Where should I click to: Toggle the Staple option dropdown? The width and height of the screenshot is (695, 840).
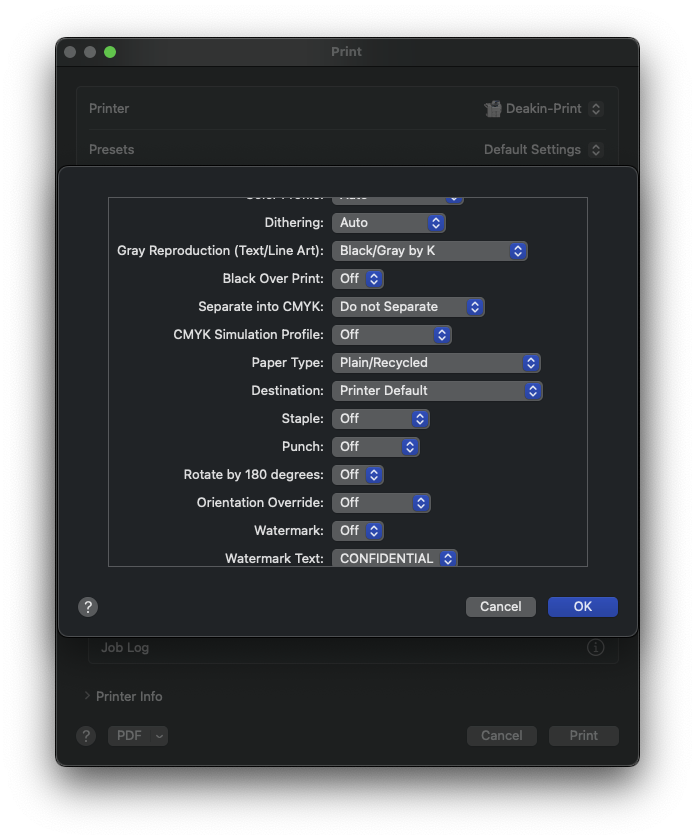tap(380, 418)
